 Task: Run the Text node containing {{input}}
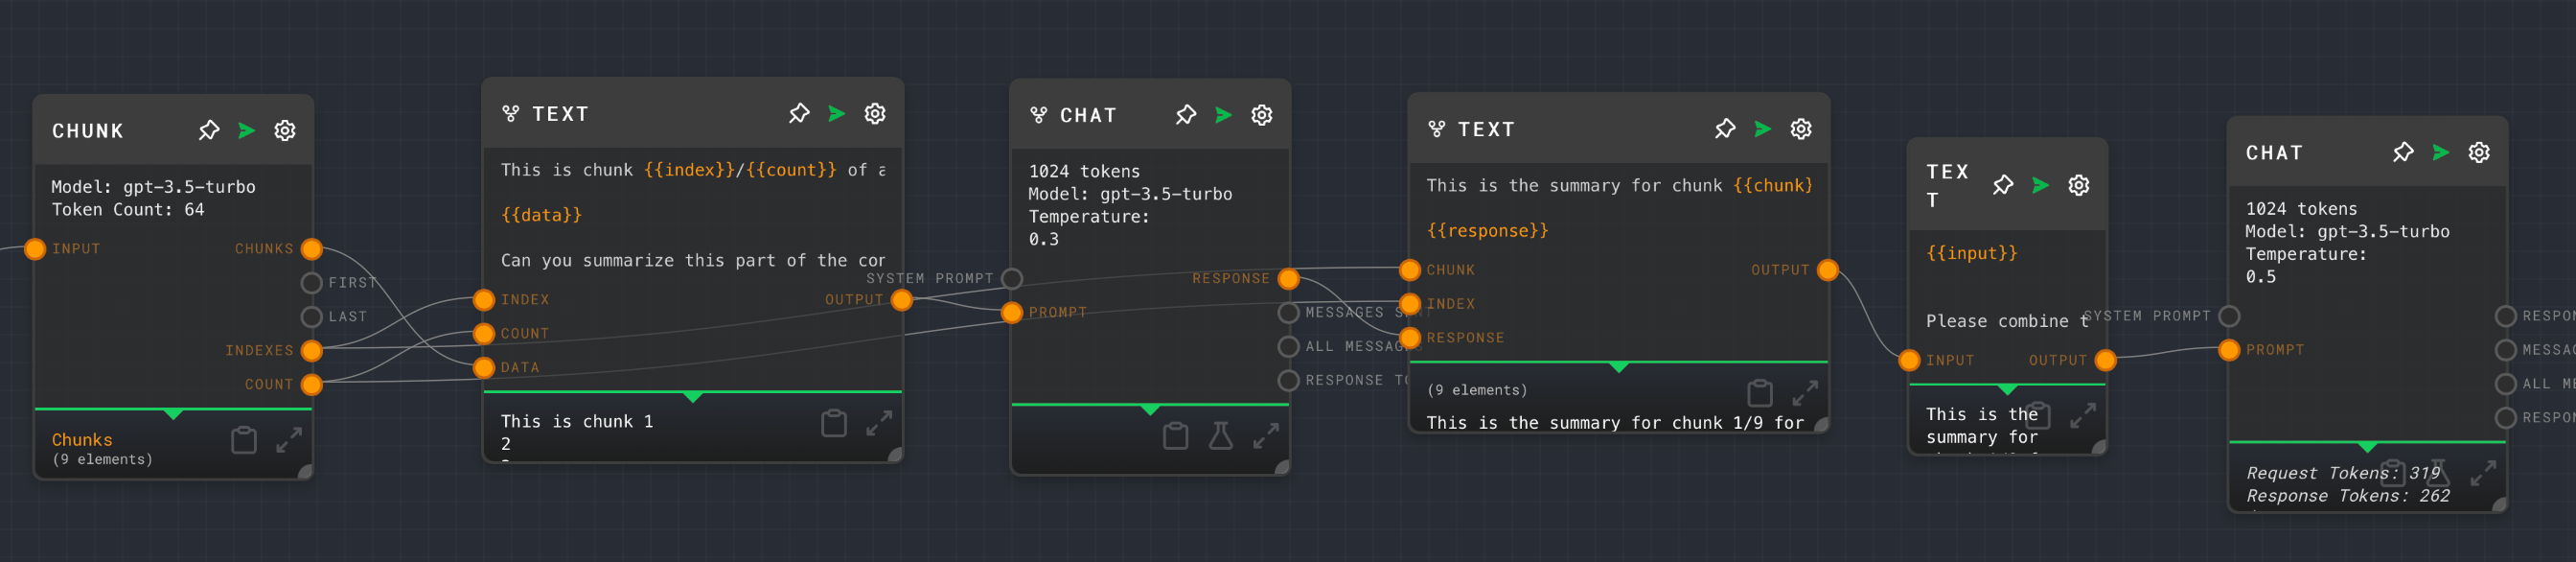click(x=2041, y=186)
